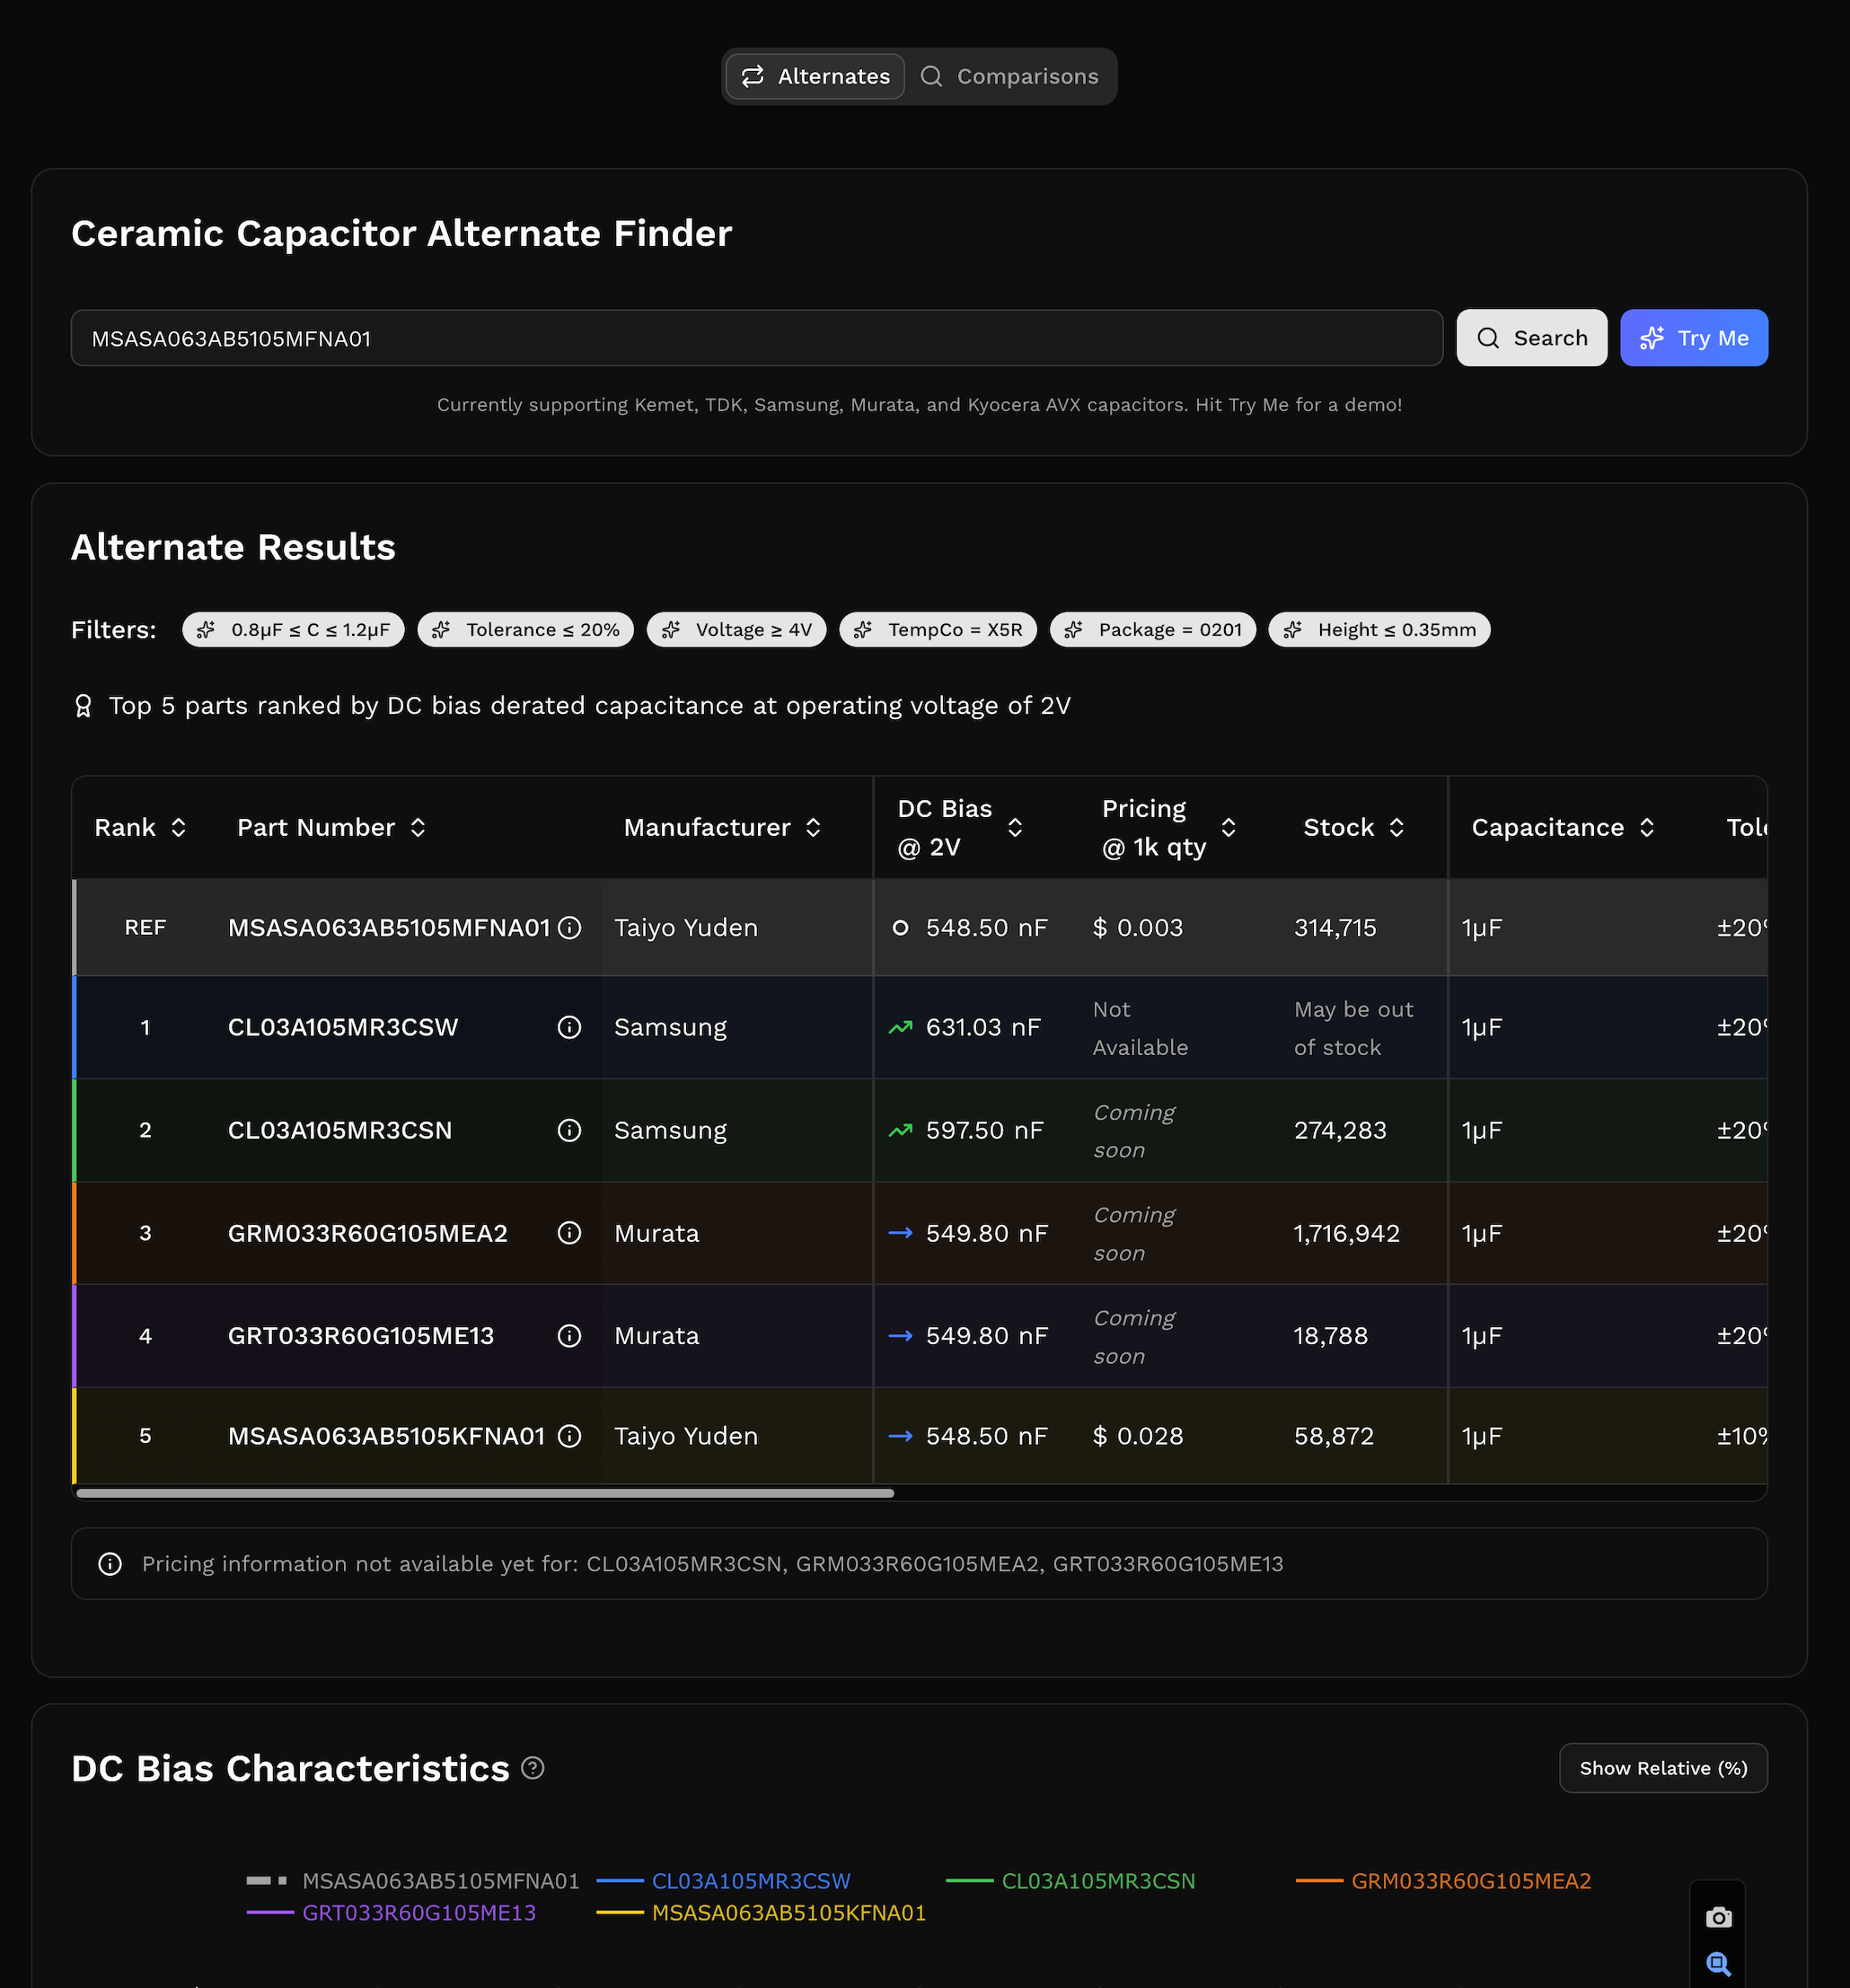This screenshot has height=1988, width=1850.
Task: Click info icon next to GRT033R60G105ME13
Action: [569, 1336]
